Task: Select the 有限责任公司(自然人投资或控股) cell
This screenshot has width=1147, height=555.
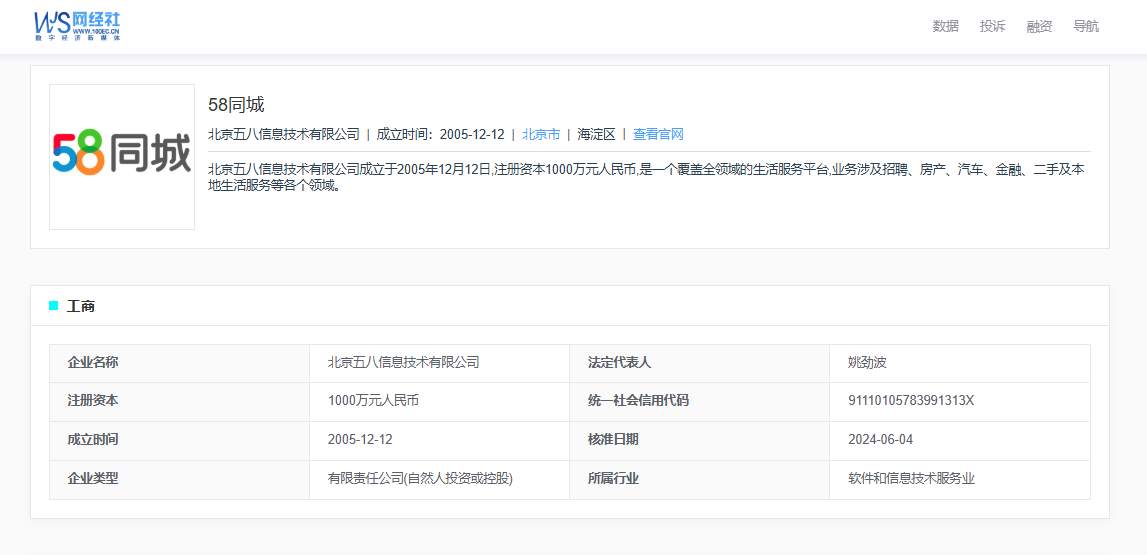Action: point(440,480)
